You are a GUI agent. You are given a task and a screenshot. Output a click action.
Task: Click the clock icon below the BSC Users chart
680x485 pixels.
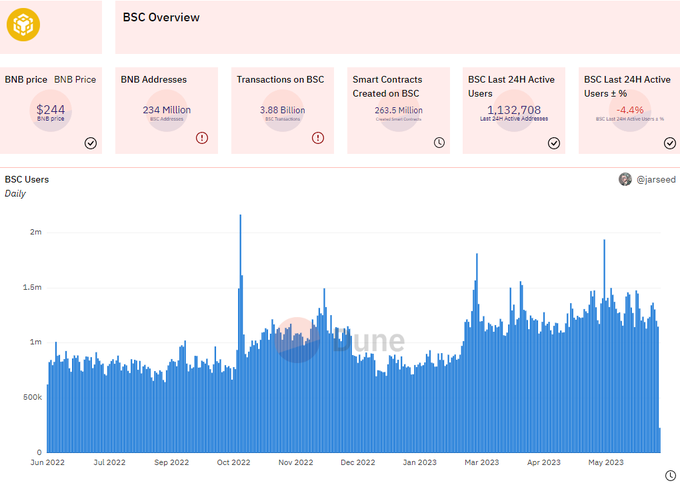[670, 475]
